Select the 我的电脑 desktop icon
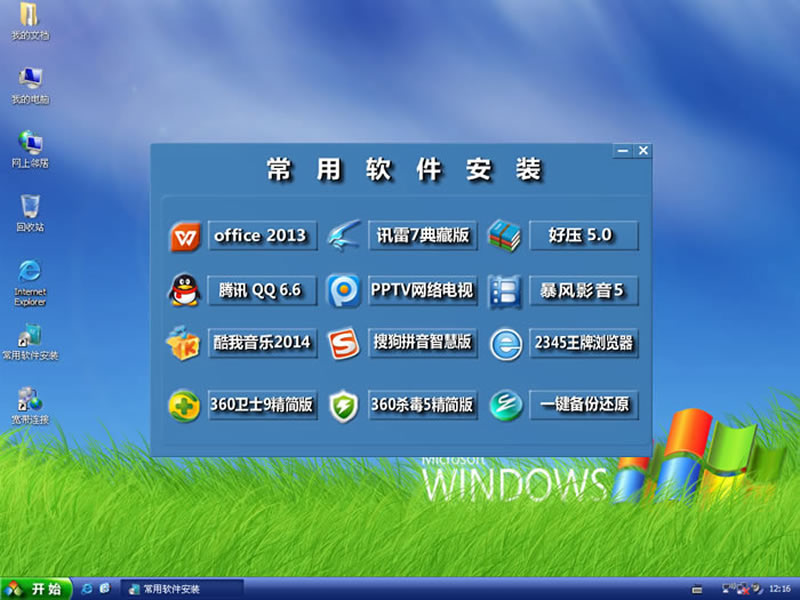 (x=30, y=86)
